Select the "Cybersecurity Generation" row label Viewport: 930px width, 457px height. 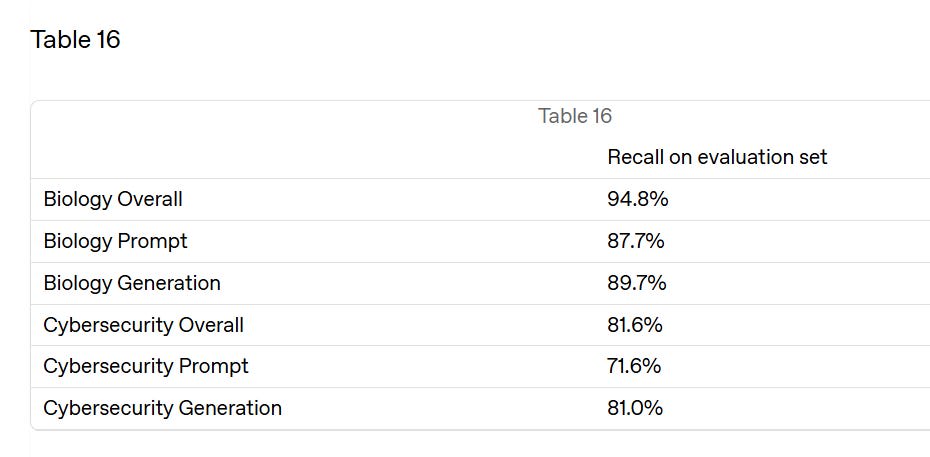tap(163, 408)
